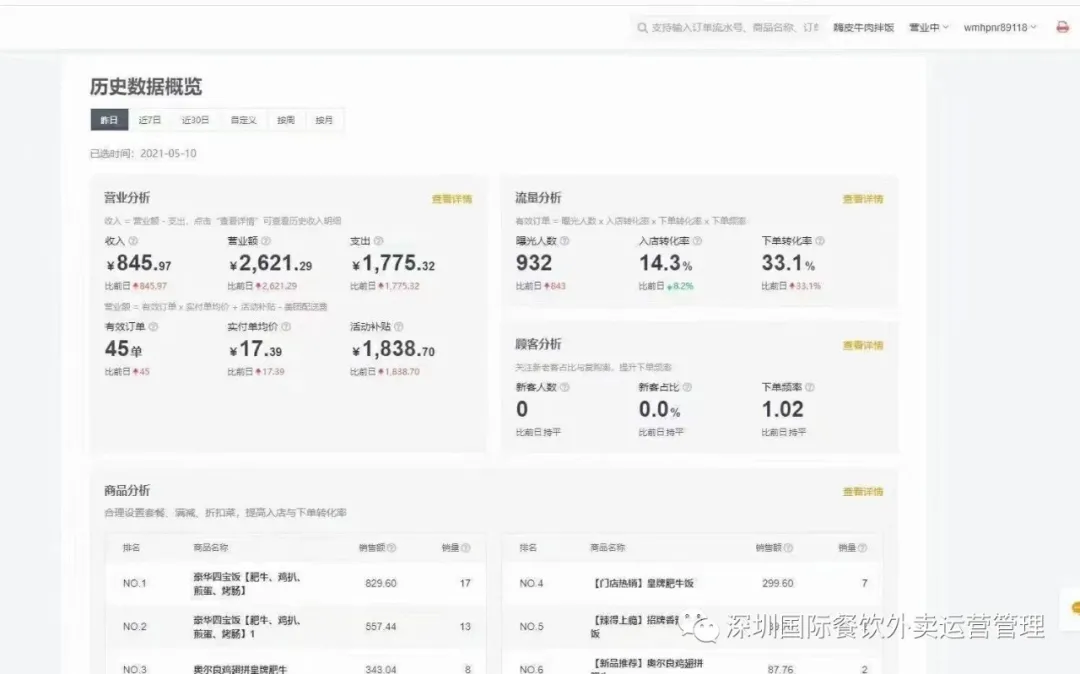The image size is (1080, 674).
Task: Open the wmhpnr89118 account dropdown
Action: pos(1000,28)
